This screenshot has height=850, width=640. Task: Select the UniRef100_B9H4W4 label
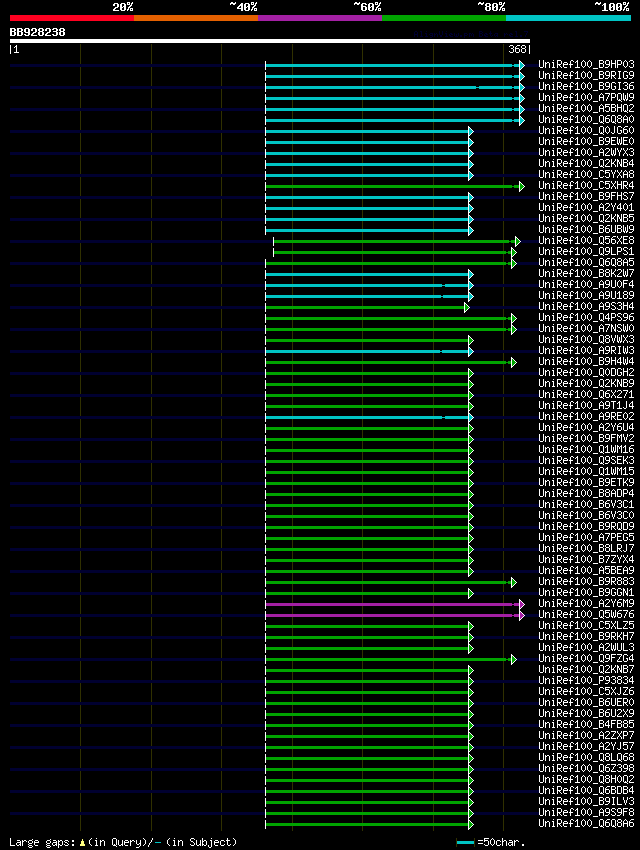point(586,362)
